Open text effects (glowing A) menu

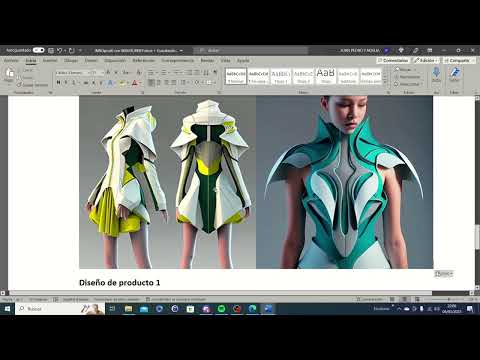pyautogui.click(x=110, y=82)
